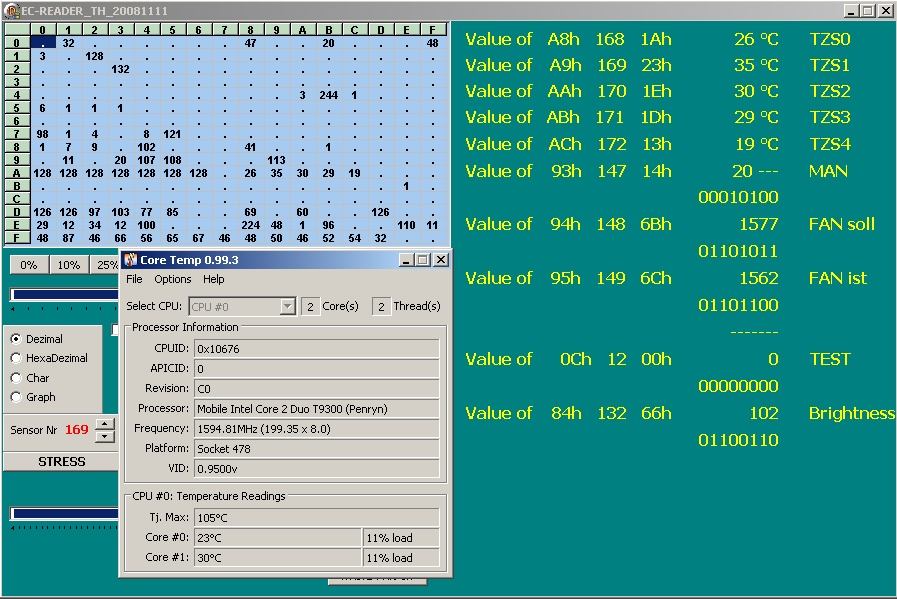Click the APICID field
Screen dimensions: 897x599
(x=317, y=369)
